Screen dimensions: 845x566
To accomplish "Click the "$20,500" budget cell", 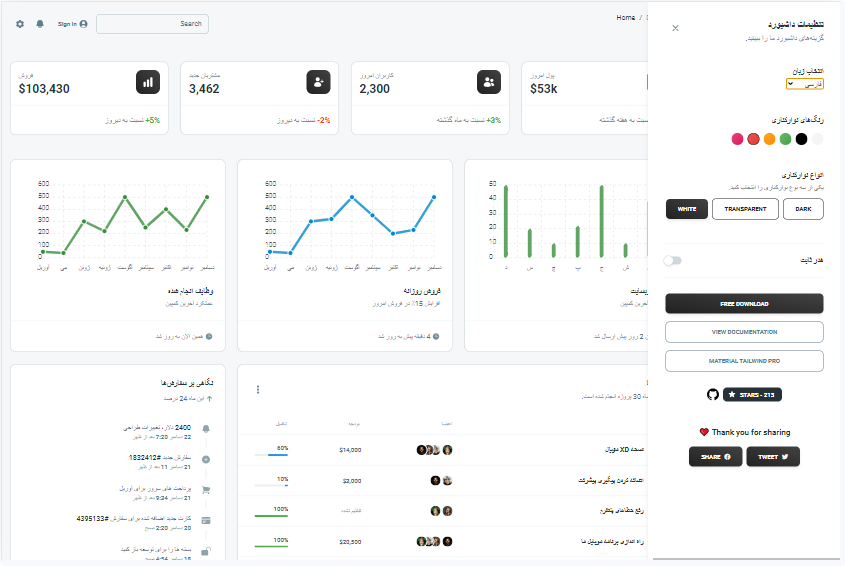I will click(350, 542).
